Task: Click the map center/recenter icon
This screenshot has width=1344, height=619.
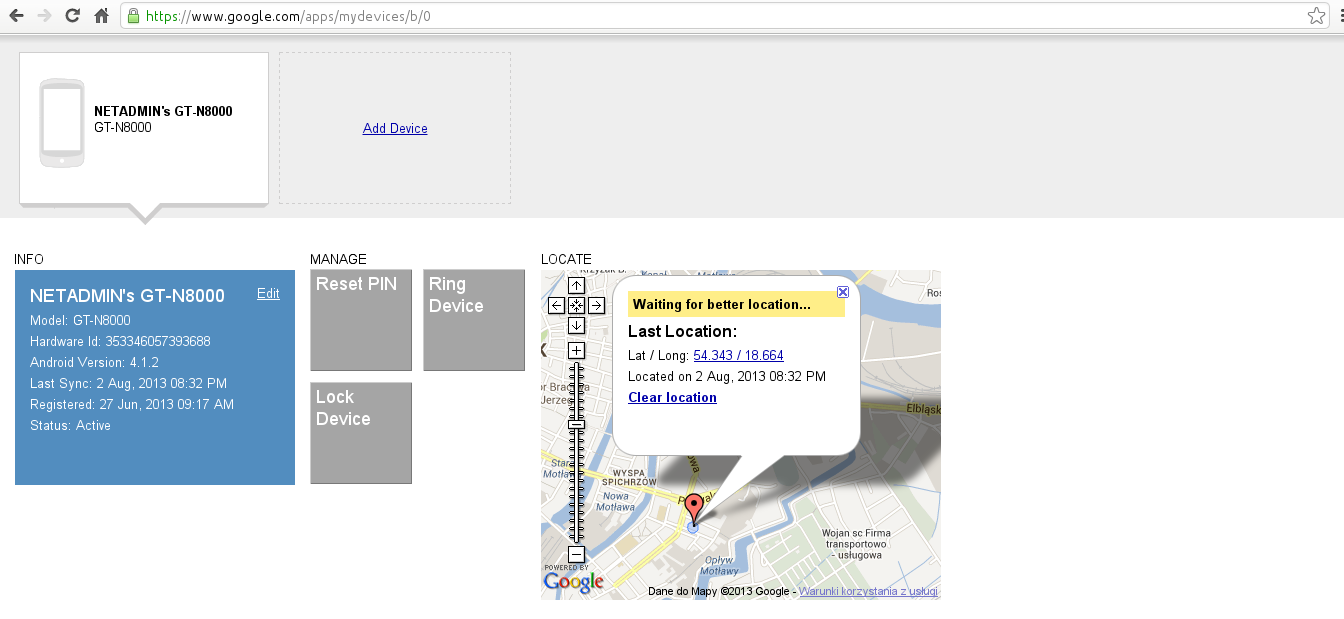Action: coord(576,305)
